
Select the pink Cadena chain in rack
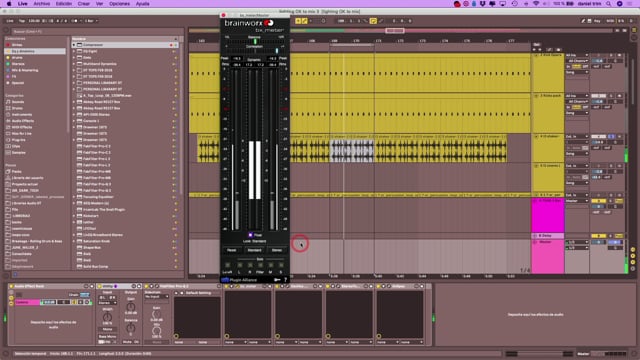tap(27, 302)
